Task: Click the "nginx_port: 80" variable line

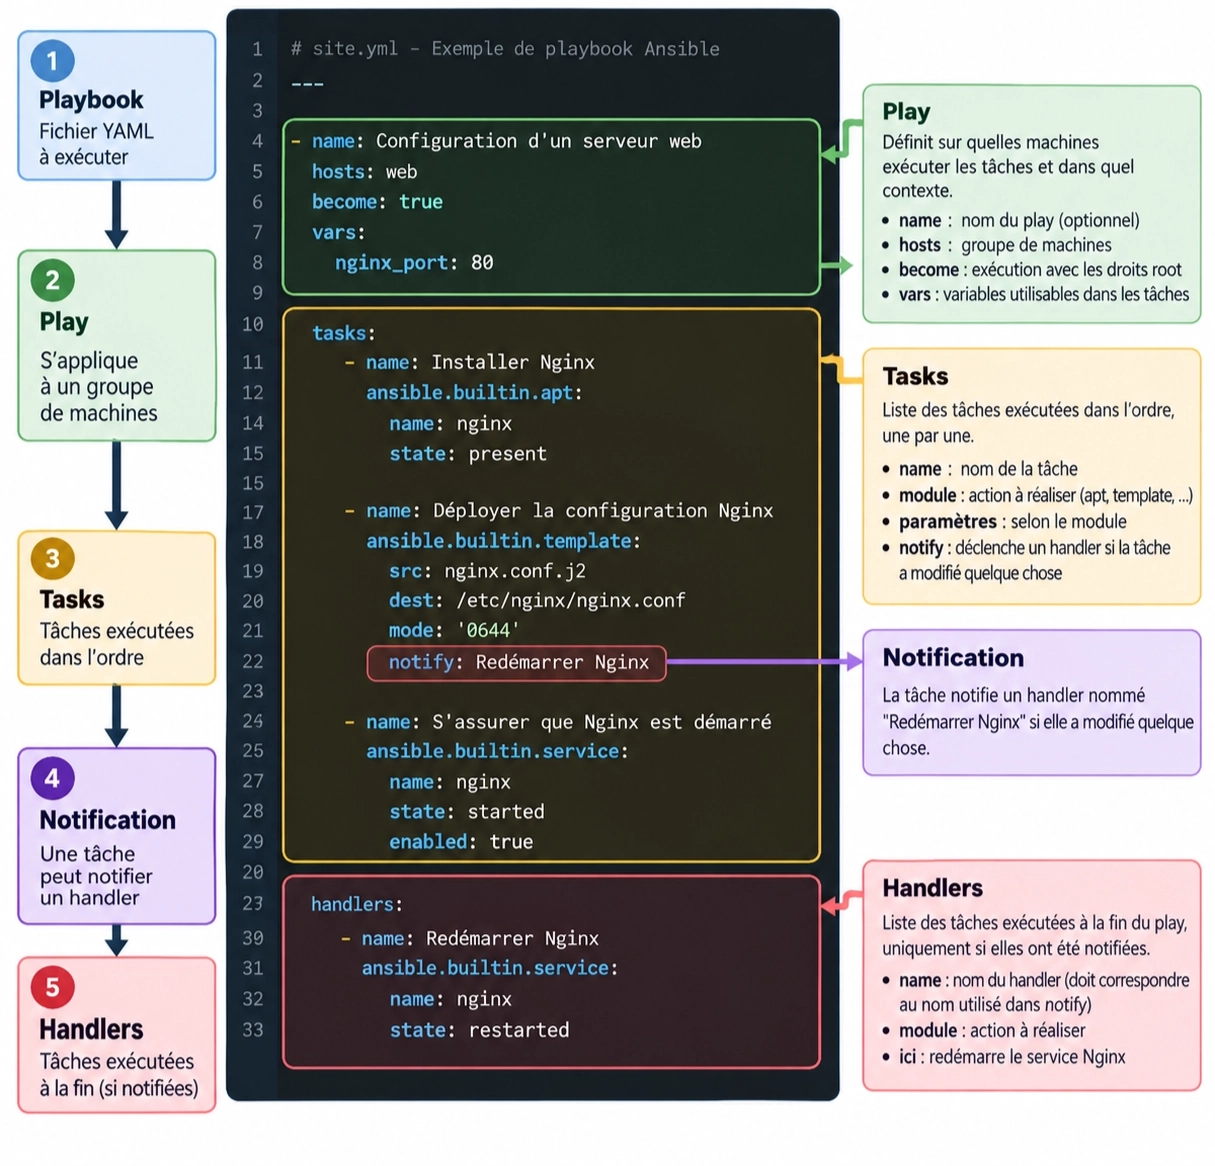Action: coord(414,263)
